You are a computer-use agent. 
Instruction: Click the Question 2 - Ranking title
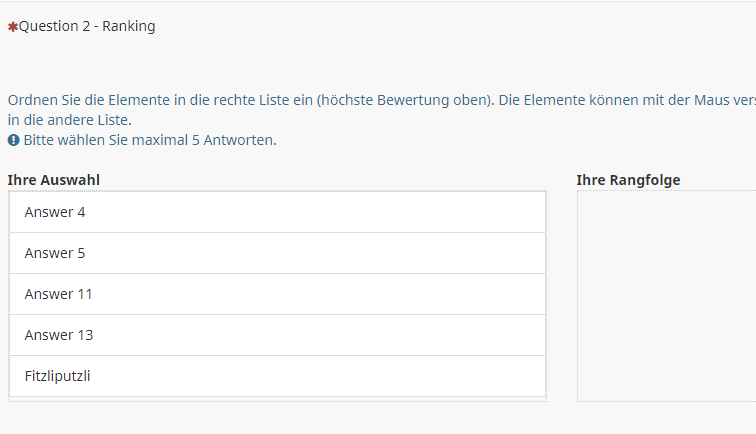tap(87, 26)
